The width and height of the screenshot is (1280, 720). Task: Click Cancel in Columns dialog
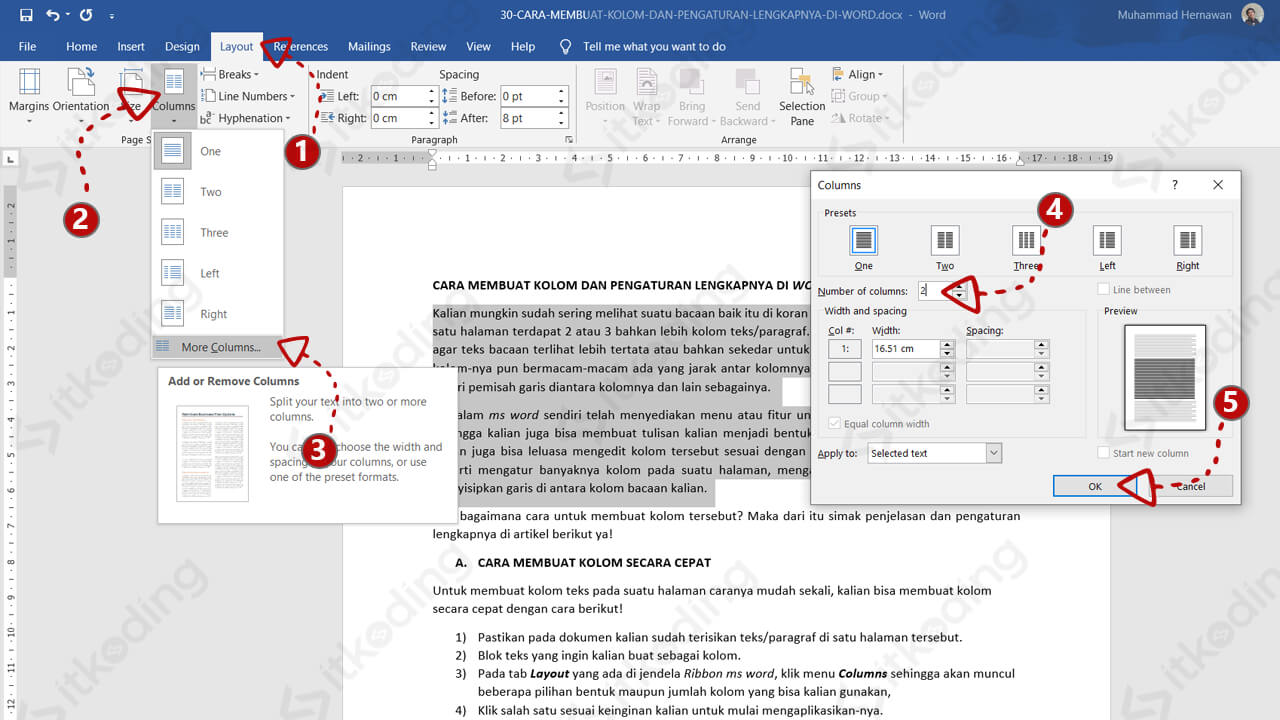tap(1190, 486)
